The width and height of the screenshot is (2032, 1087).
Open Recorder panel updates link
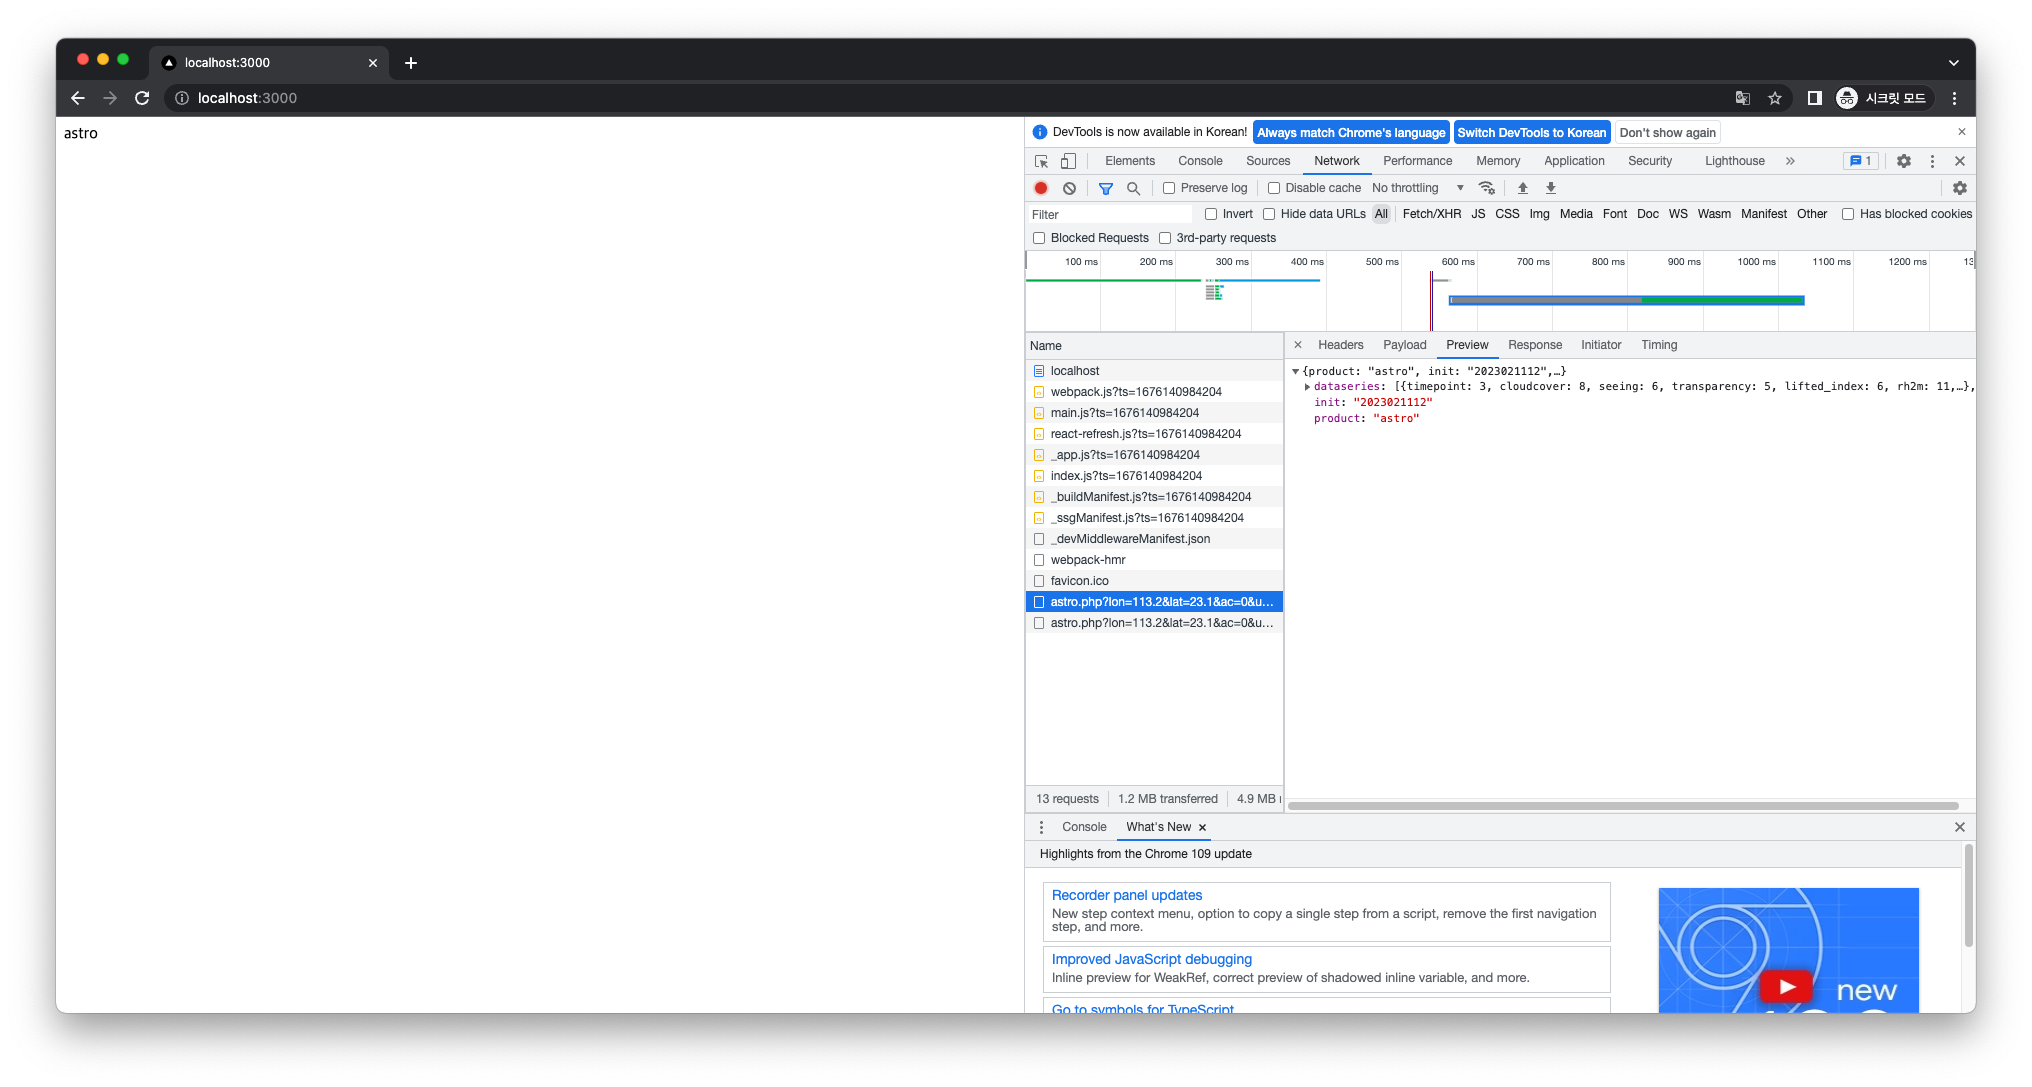click(1126, 895)
